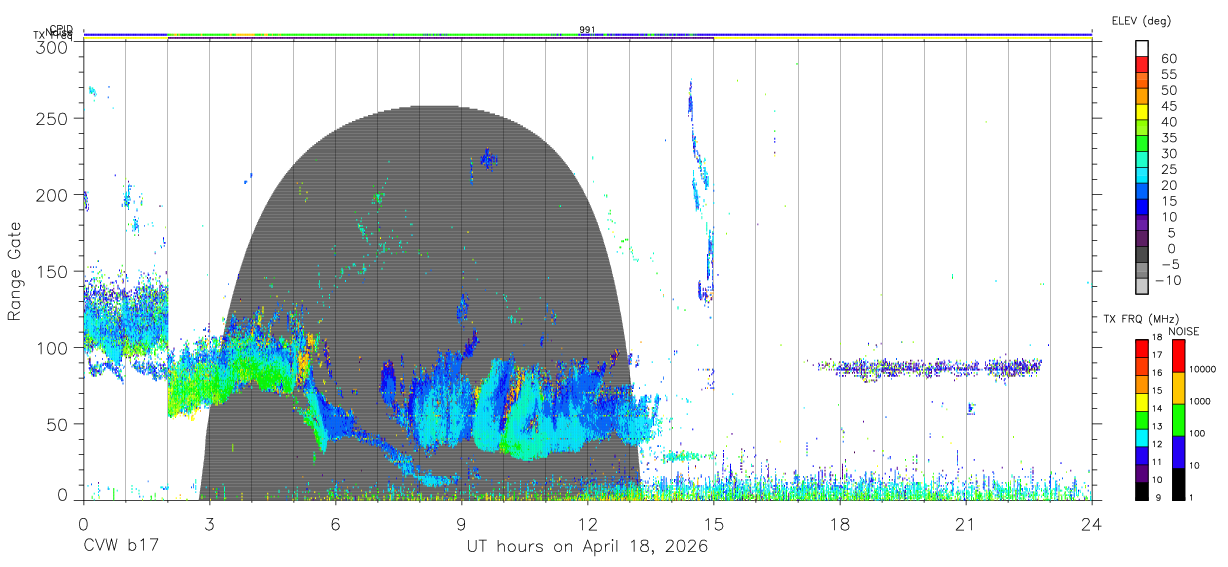Click the 'Range Gate' vertical axis label
The height and width of the screenshot is (567, 1228).
click(x=14, y=272)
